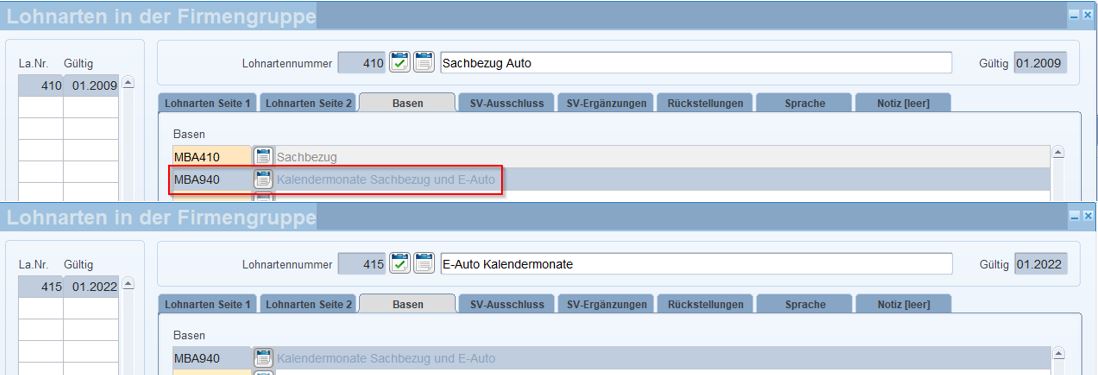Open Sprache tab in lower window
This screenshot has width=1098, height=375.
pyautogui.click(x=805, y=305)
